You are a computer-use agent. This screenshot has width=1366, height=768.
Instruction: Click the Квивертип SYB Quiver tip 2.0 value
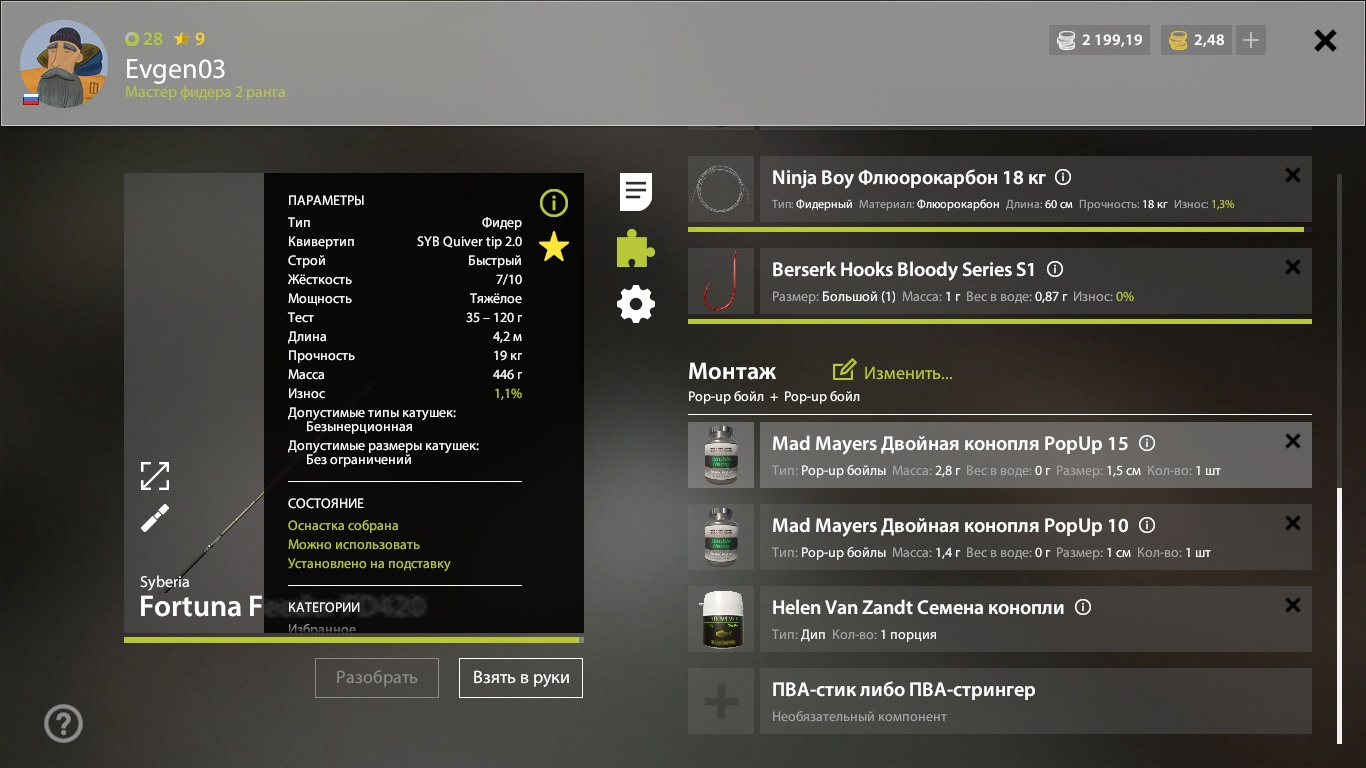point(469,242)
